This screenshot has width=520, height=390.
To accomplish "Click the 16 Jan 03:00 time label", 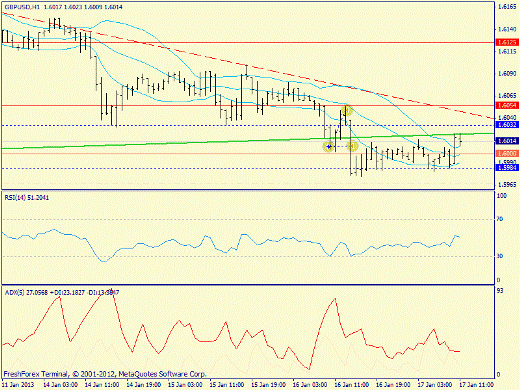I will [x=310, y=385].
